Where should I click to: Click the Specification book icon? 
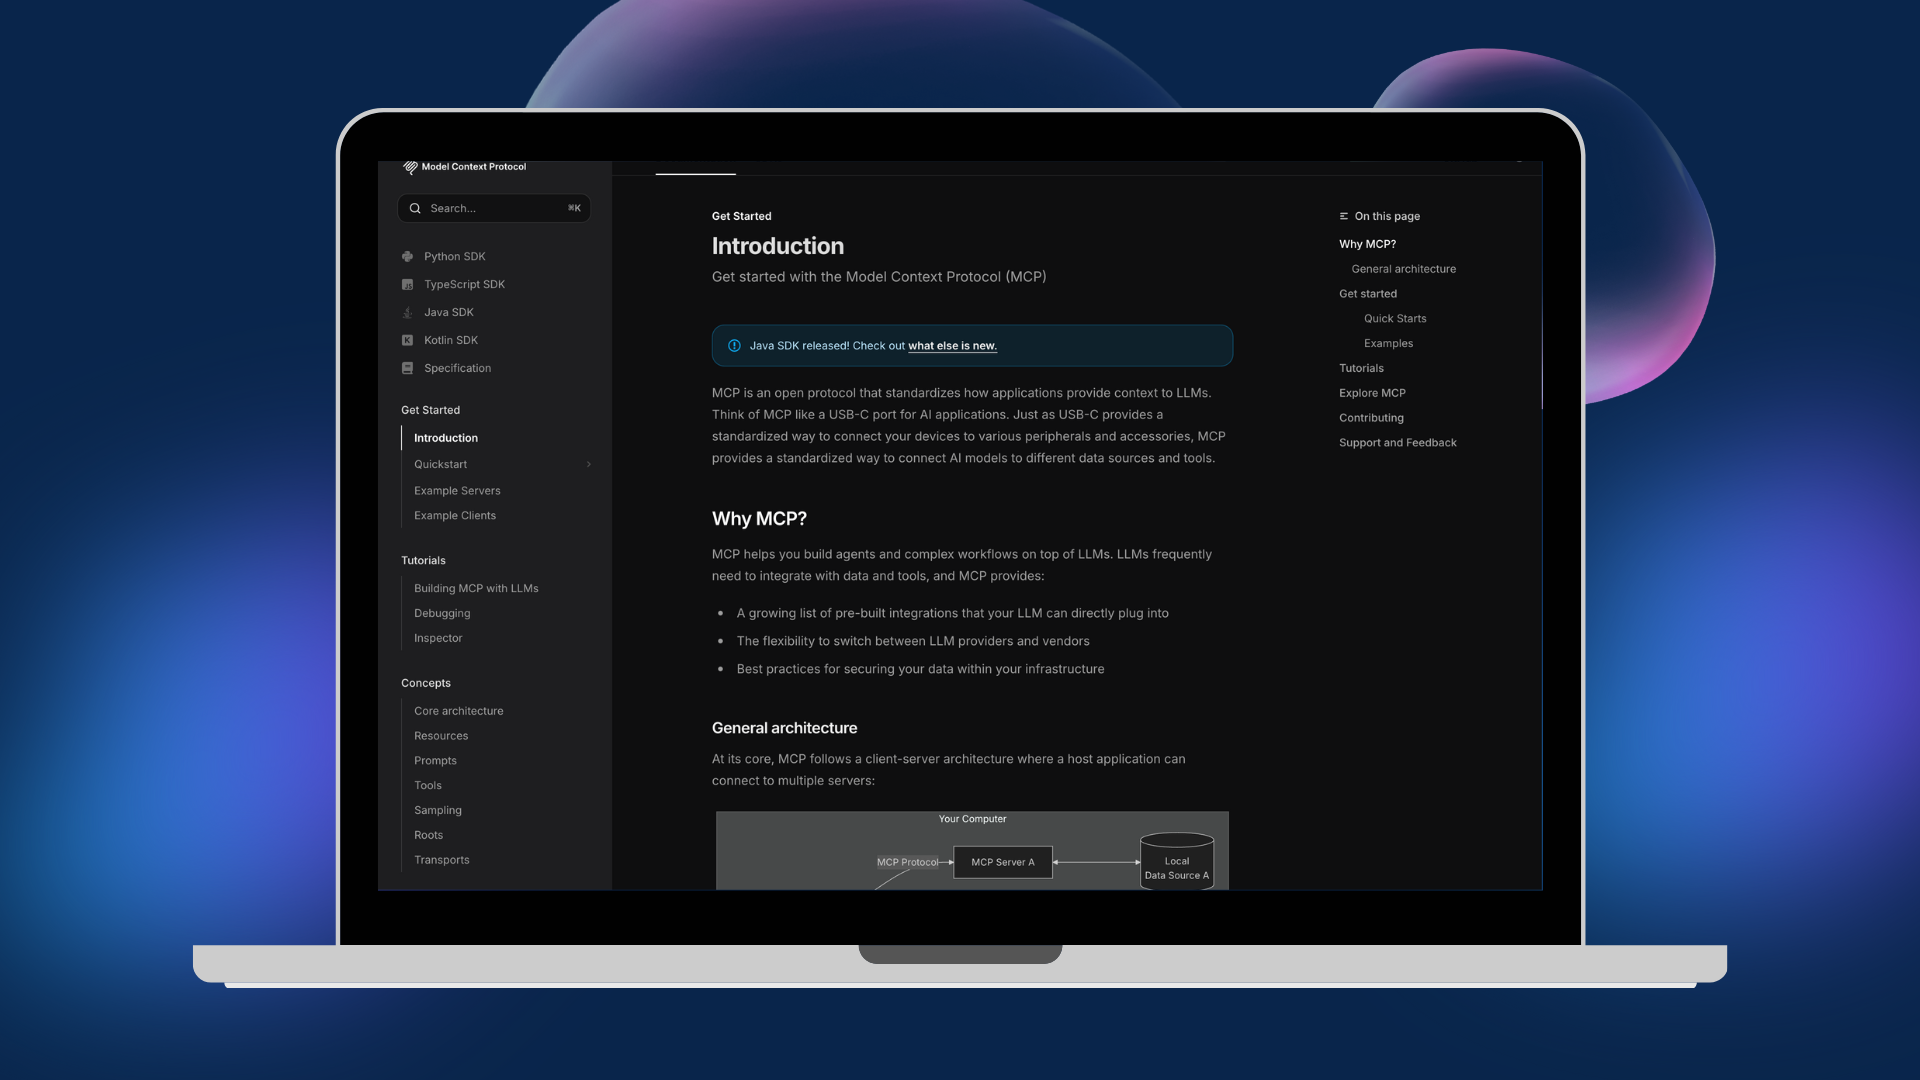[x=407, y=369]
